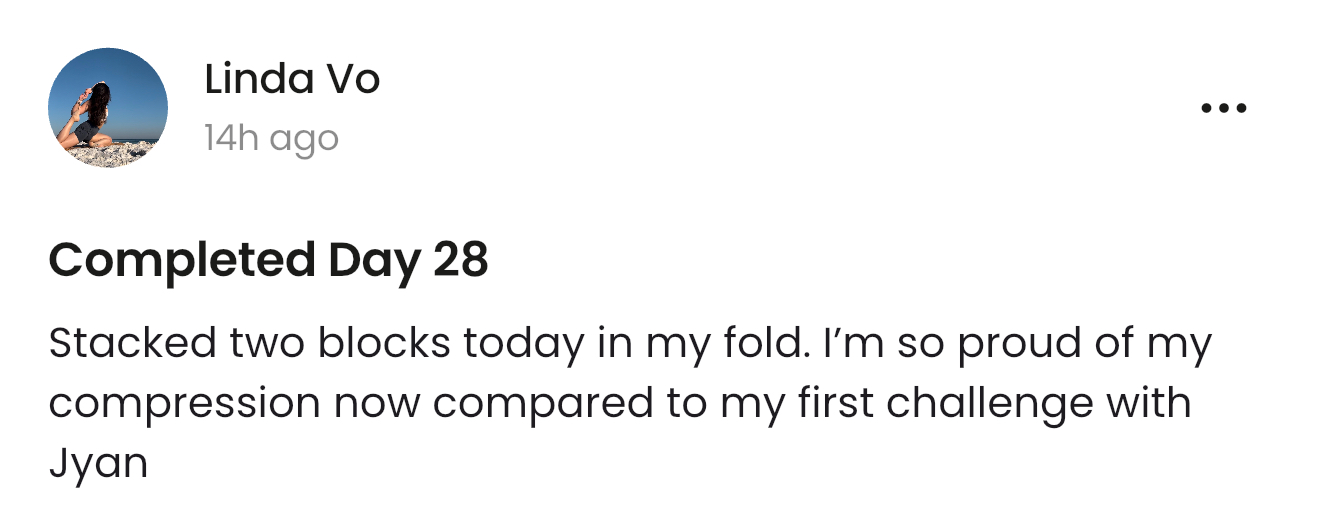Click the "14h ago" timestamp
This screenshot has width=1320, height=529.
pos(271,138)
